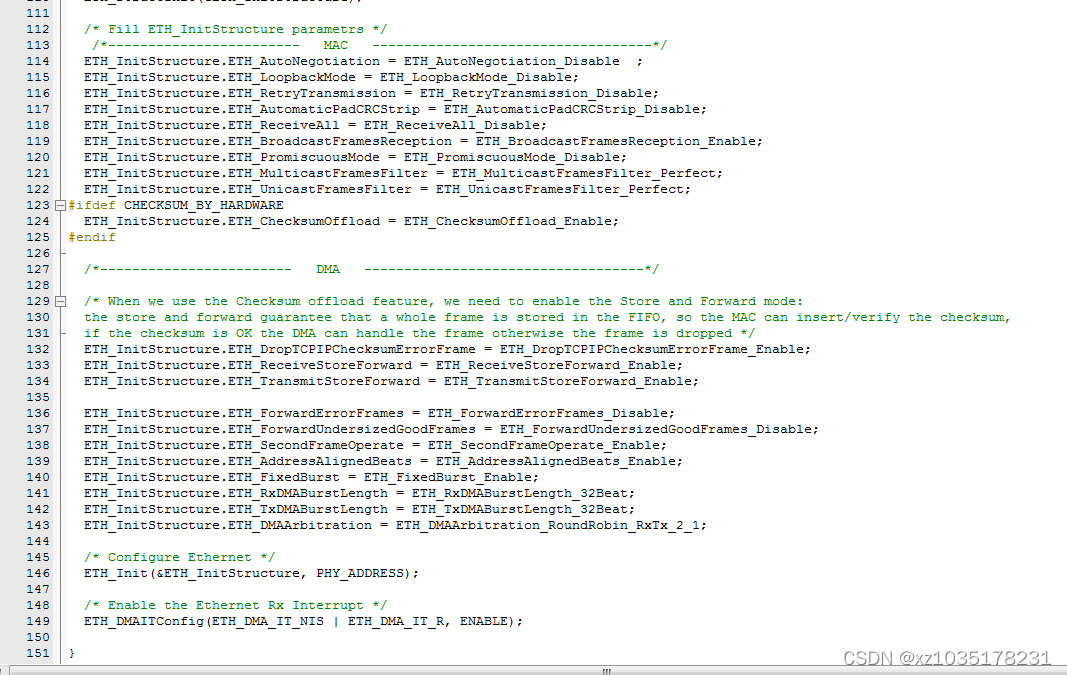Click ETH_FixedBurst_Enable value
The image size is (1067, 675).
[x=449, y=477]
